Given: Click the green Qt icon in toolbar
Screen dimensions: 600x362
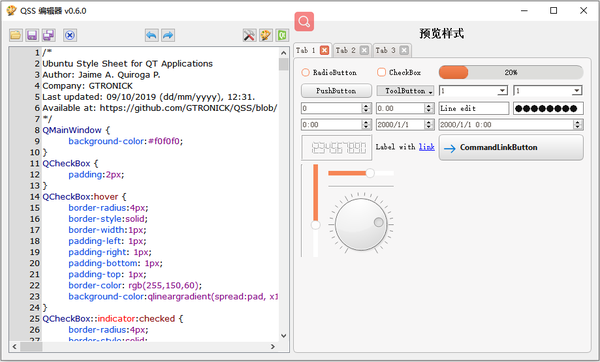Looking at the screenshot, I should tap(282, 35).
